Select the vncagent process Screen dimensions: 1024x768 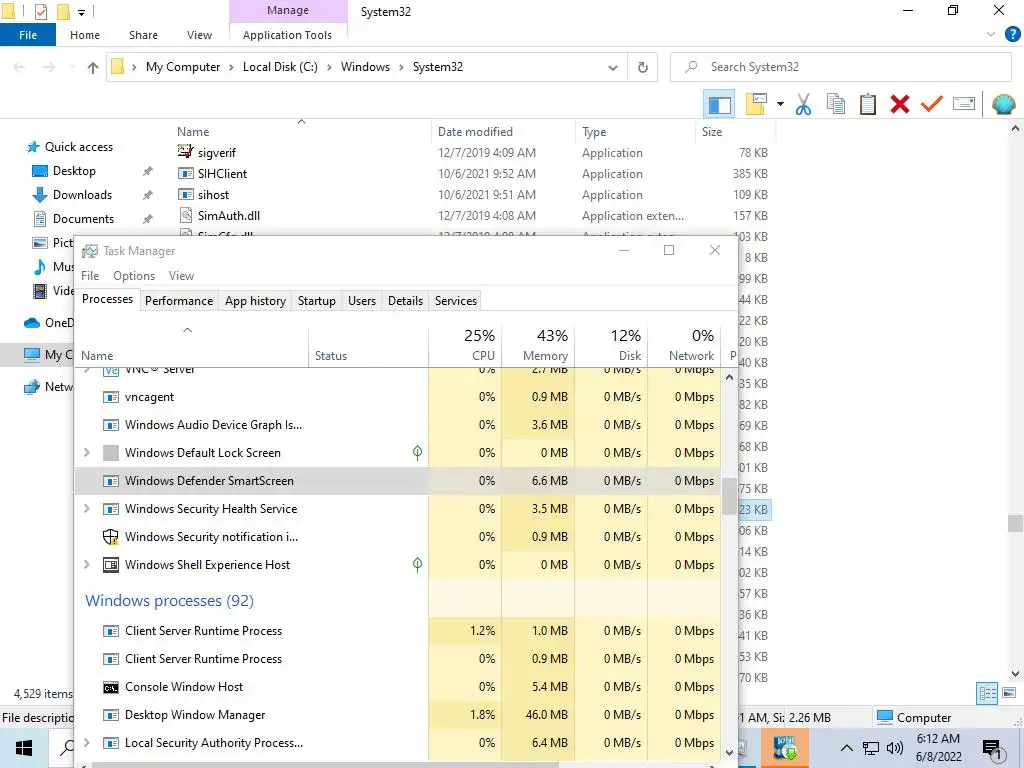(398, 397)
